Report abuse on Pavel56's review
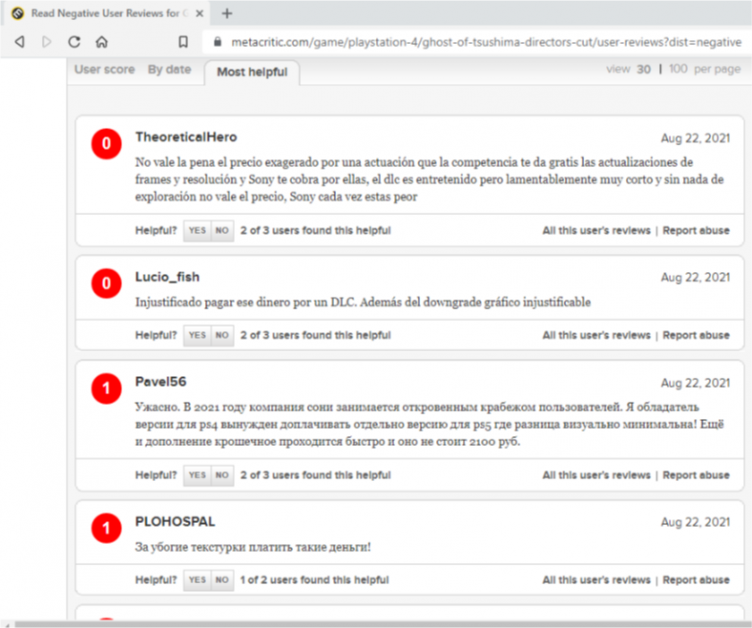The height and width of the screenshot is (628, 752). pos(695,475)
